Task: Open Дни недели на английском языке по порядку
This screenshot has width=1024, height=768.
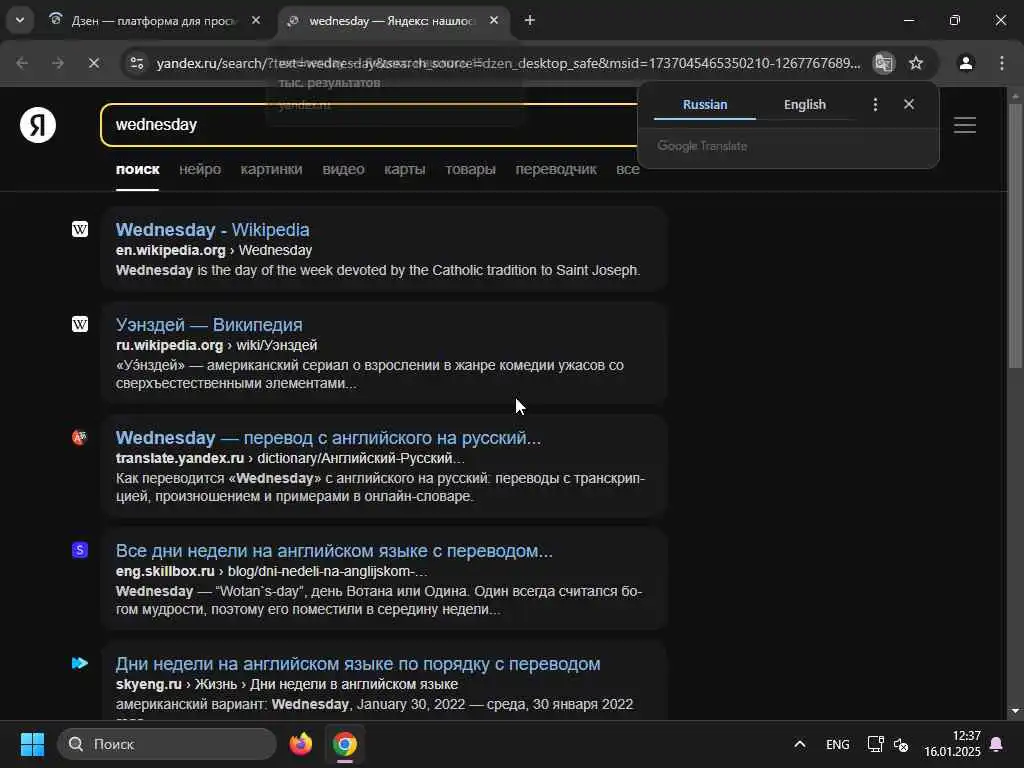Action: pos(358,664)
